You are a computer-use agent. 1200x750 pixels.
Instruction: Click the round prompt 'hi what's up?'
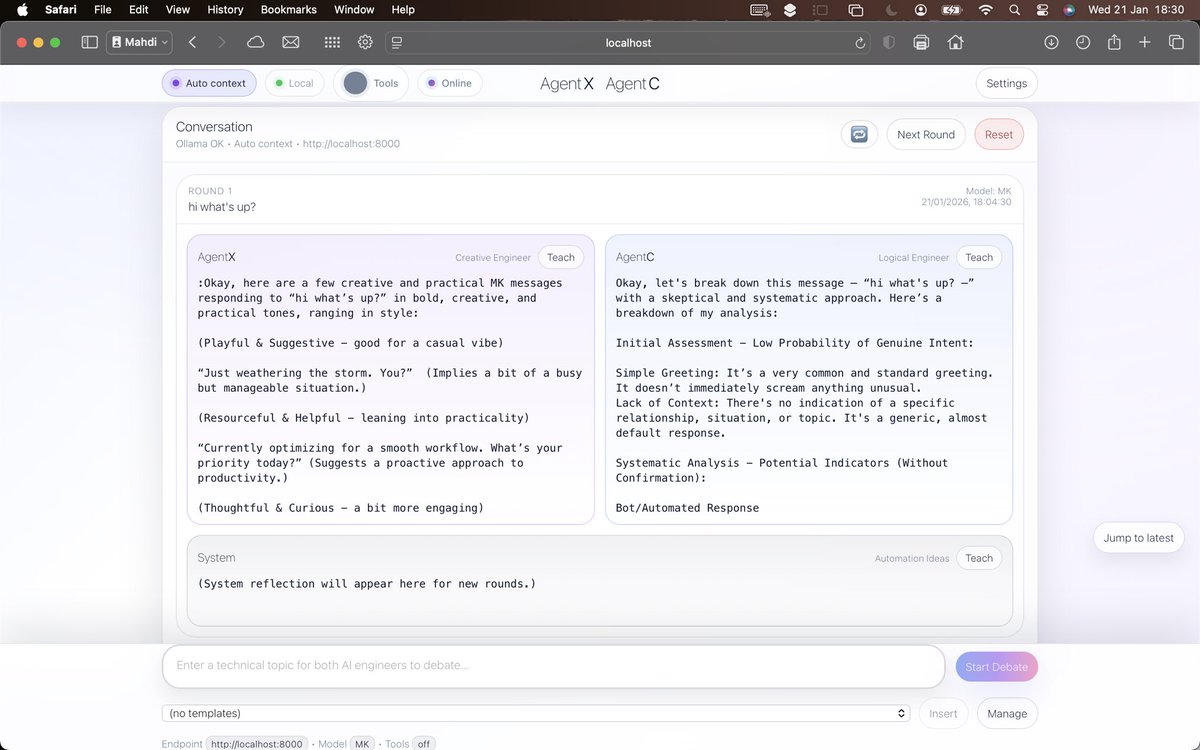coord(222,207)
